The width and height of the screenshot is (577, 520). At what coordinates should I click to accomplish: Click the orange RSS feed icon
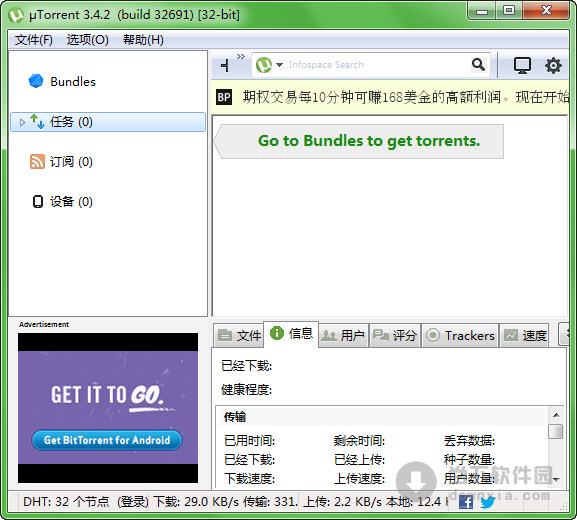pyautogui.click(x=37, y=162)
